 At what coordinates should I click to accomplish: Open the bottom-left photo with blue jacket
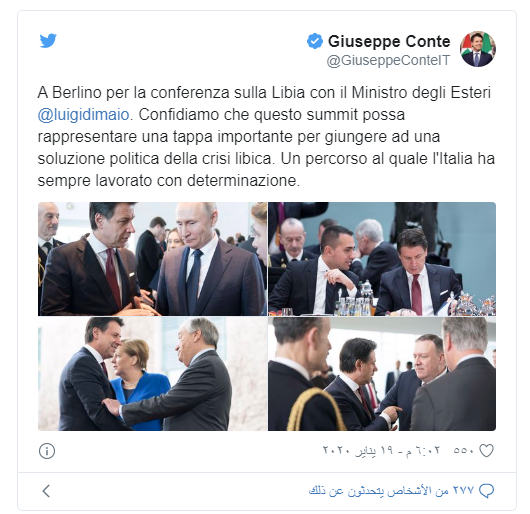click(152, 374)
